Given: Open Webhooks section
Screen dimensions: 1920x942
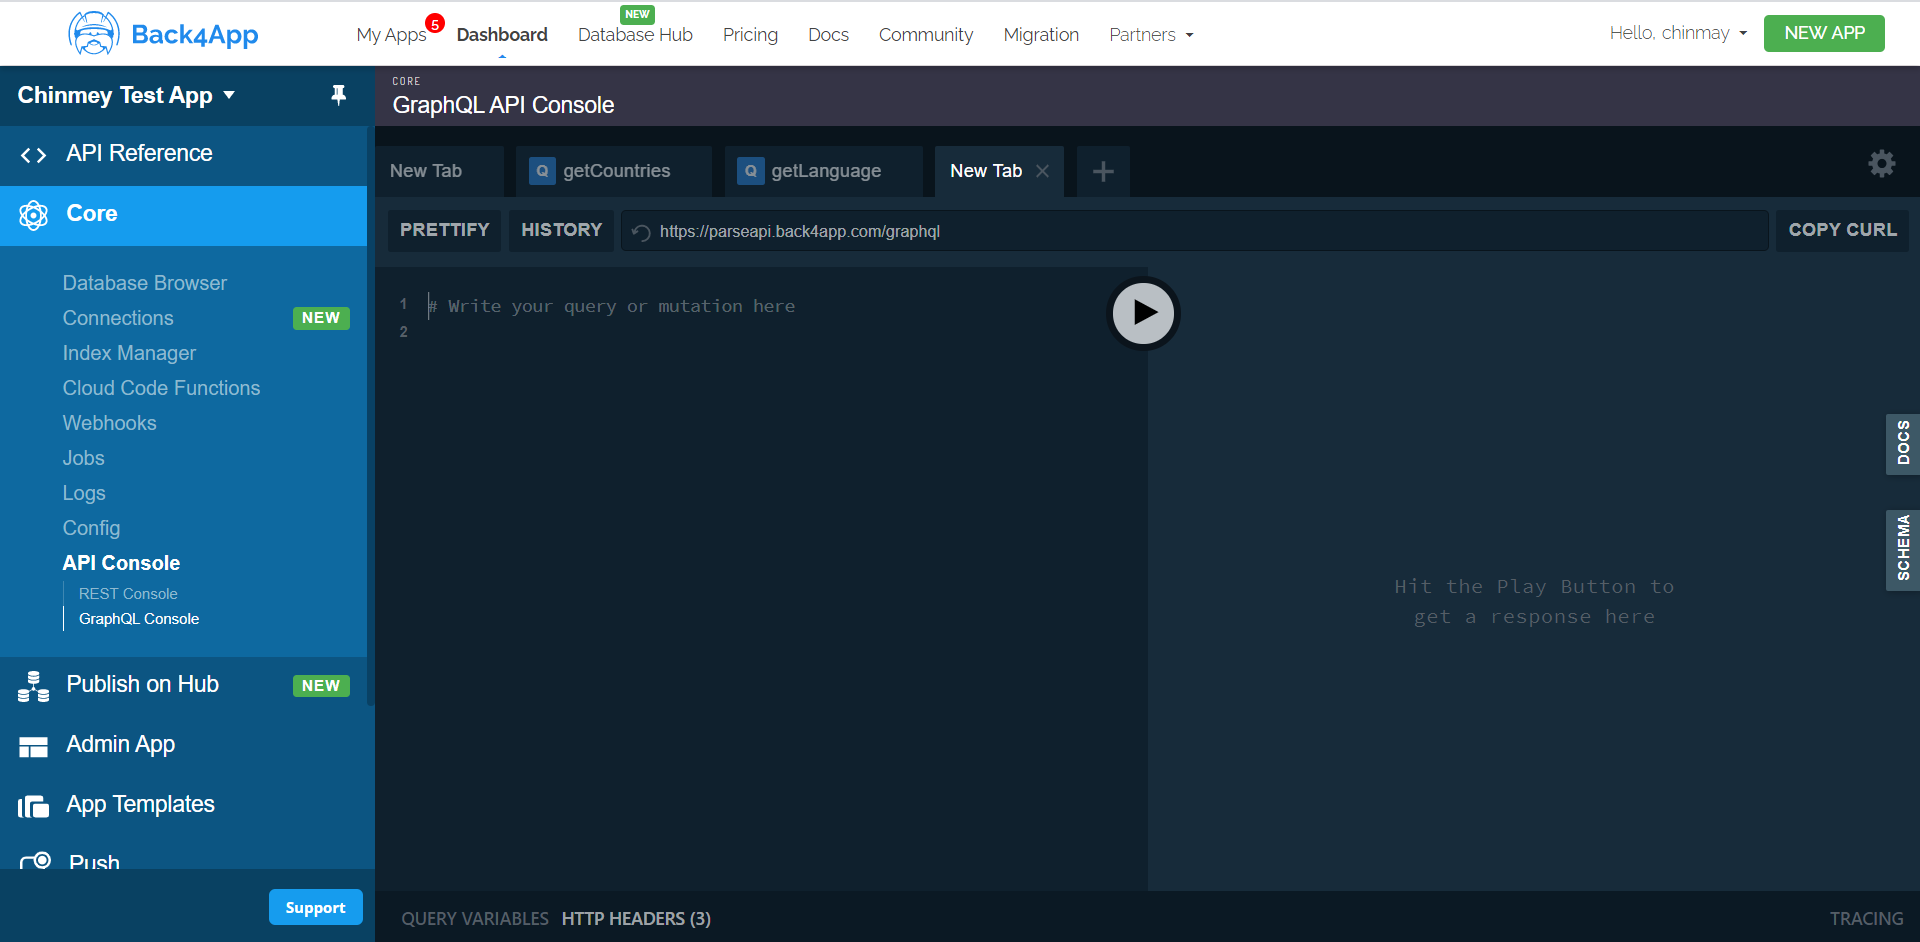Looking at the screenshot, I should click(x=109, y=423).
